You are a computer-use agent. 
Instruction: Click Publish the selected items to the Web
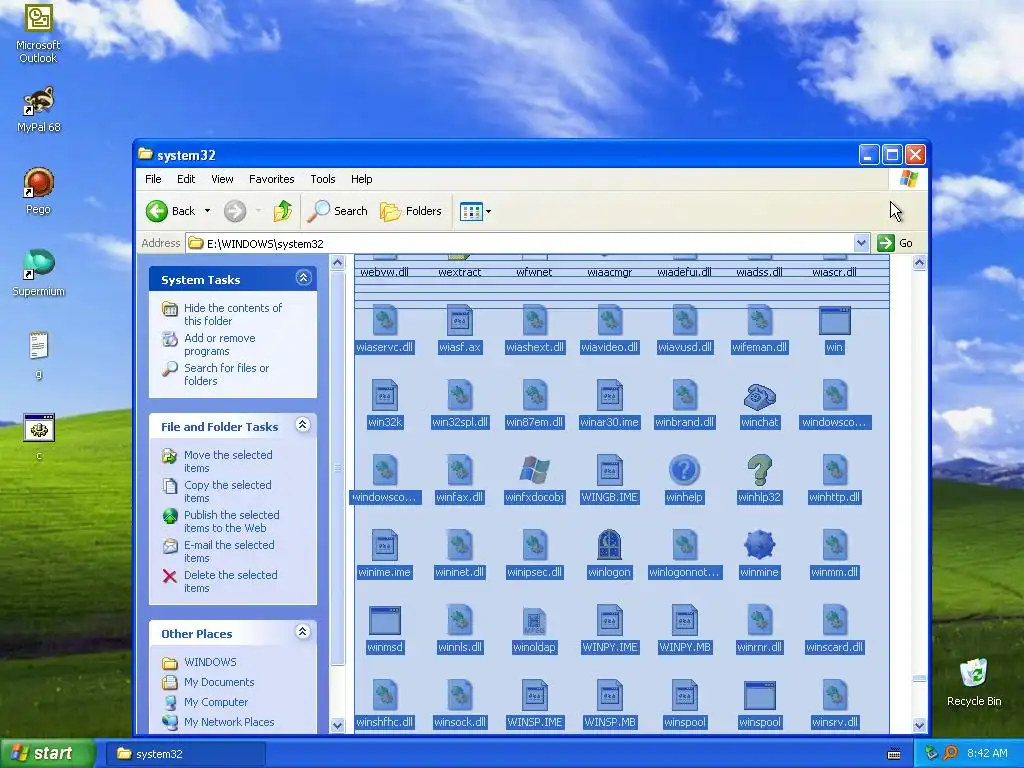click(x=231, y=521)
